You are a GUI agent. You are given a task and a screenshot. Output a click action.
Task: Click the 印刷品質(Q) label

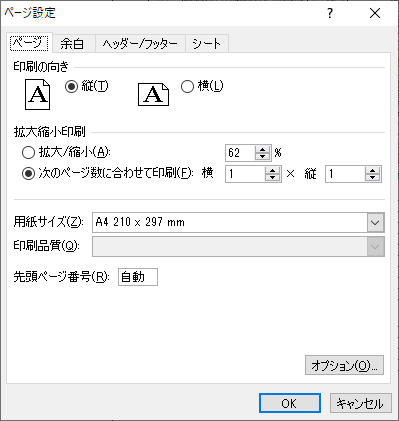click(46, 246)
